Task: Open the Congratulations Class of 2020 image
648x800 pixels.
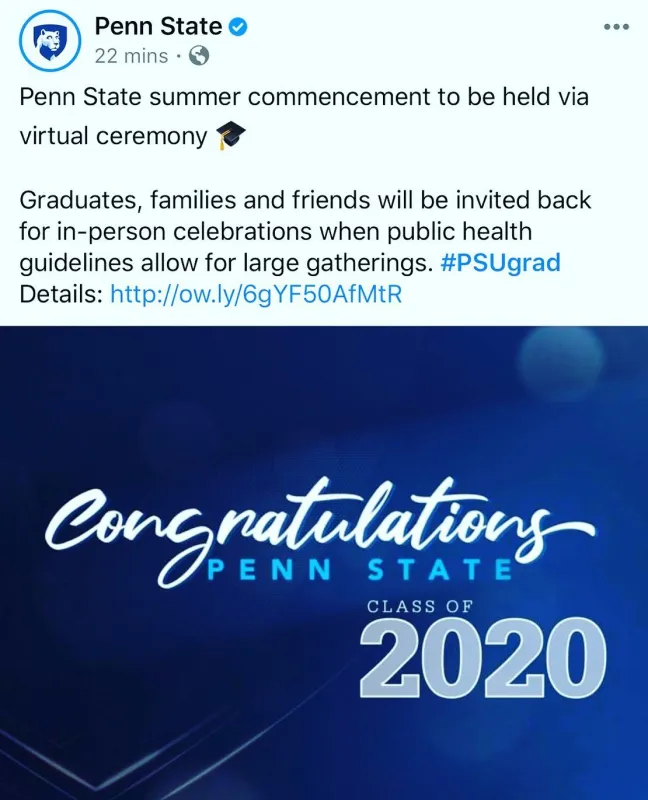Action: tap(324, 563)
